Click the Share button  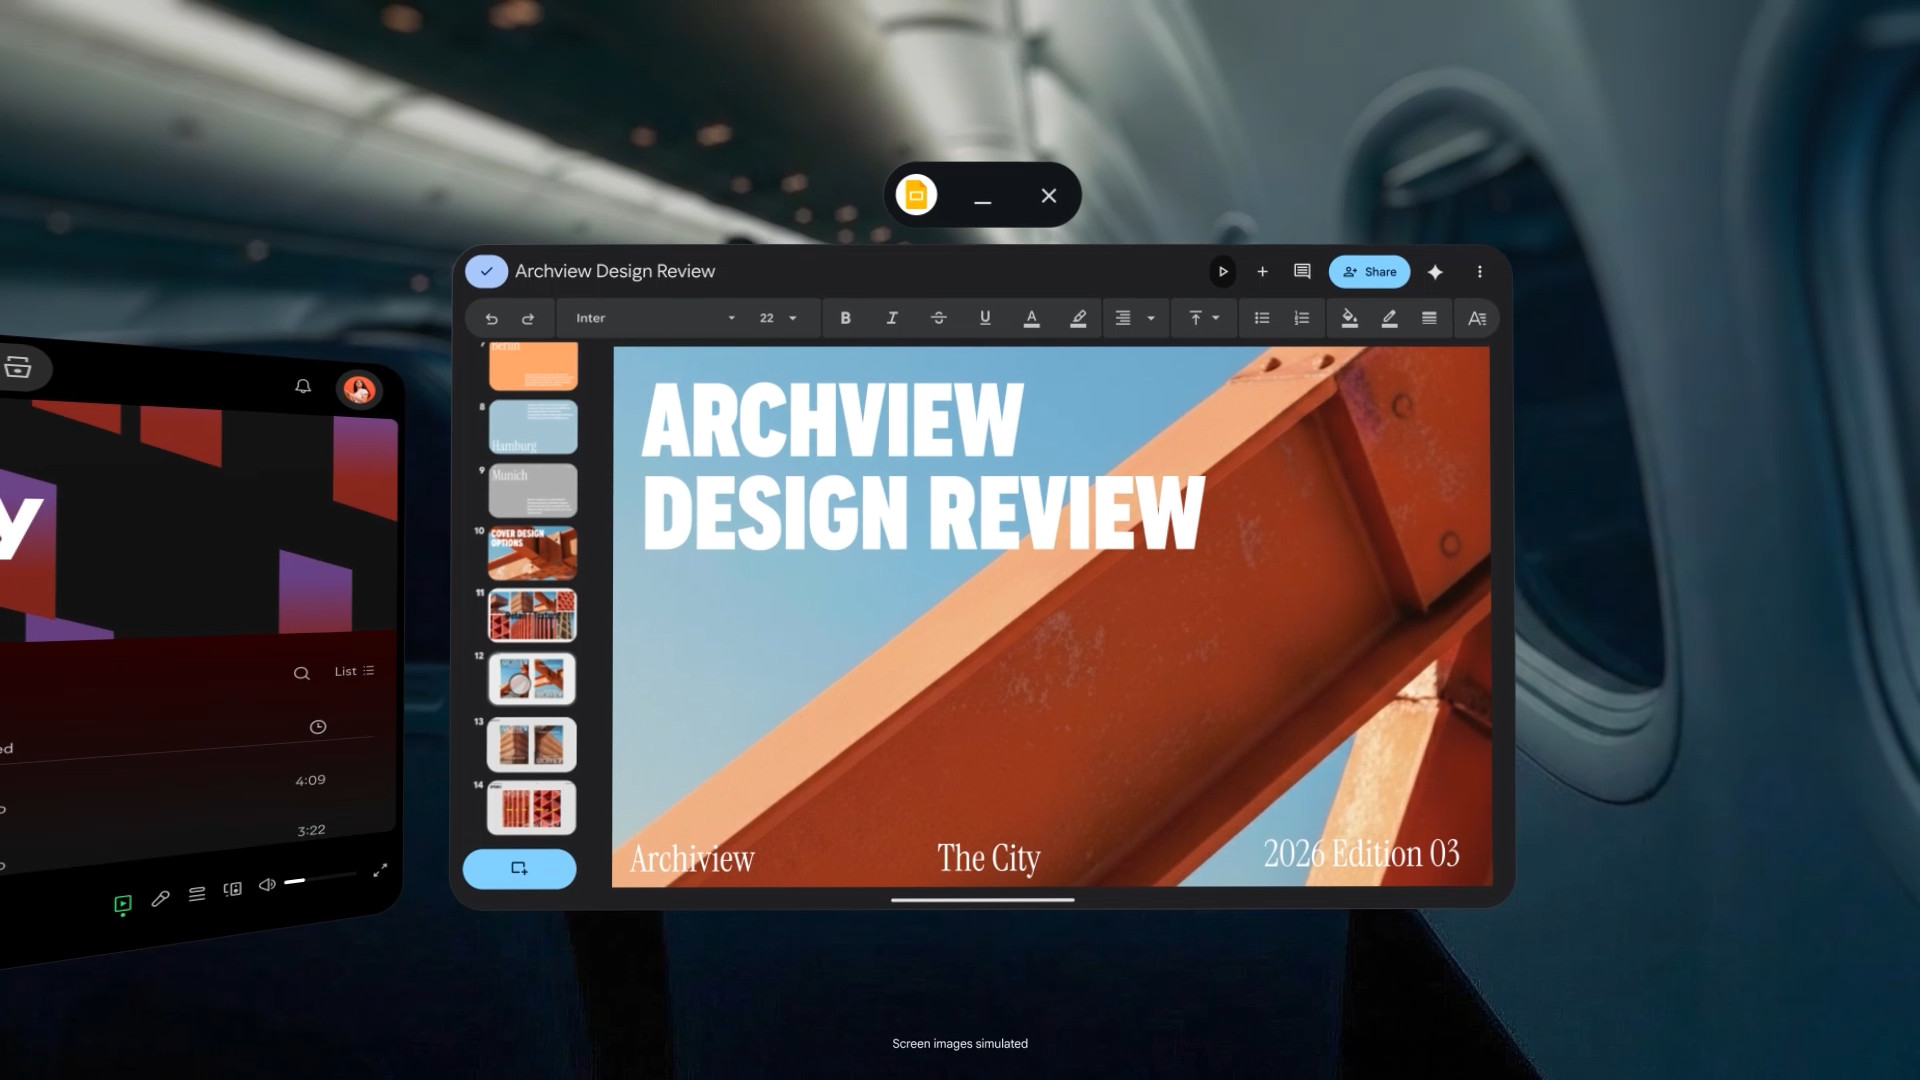pos(1369,271)
